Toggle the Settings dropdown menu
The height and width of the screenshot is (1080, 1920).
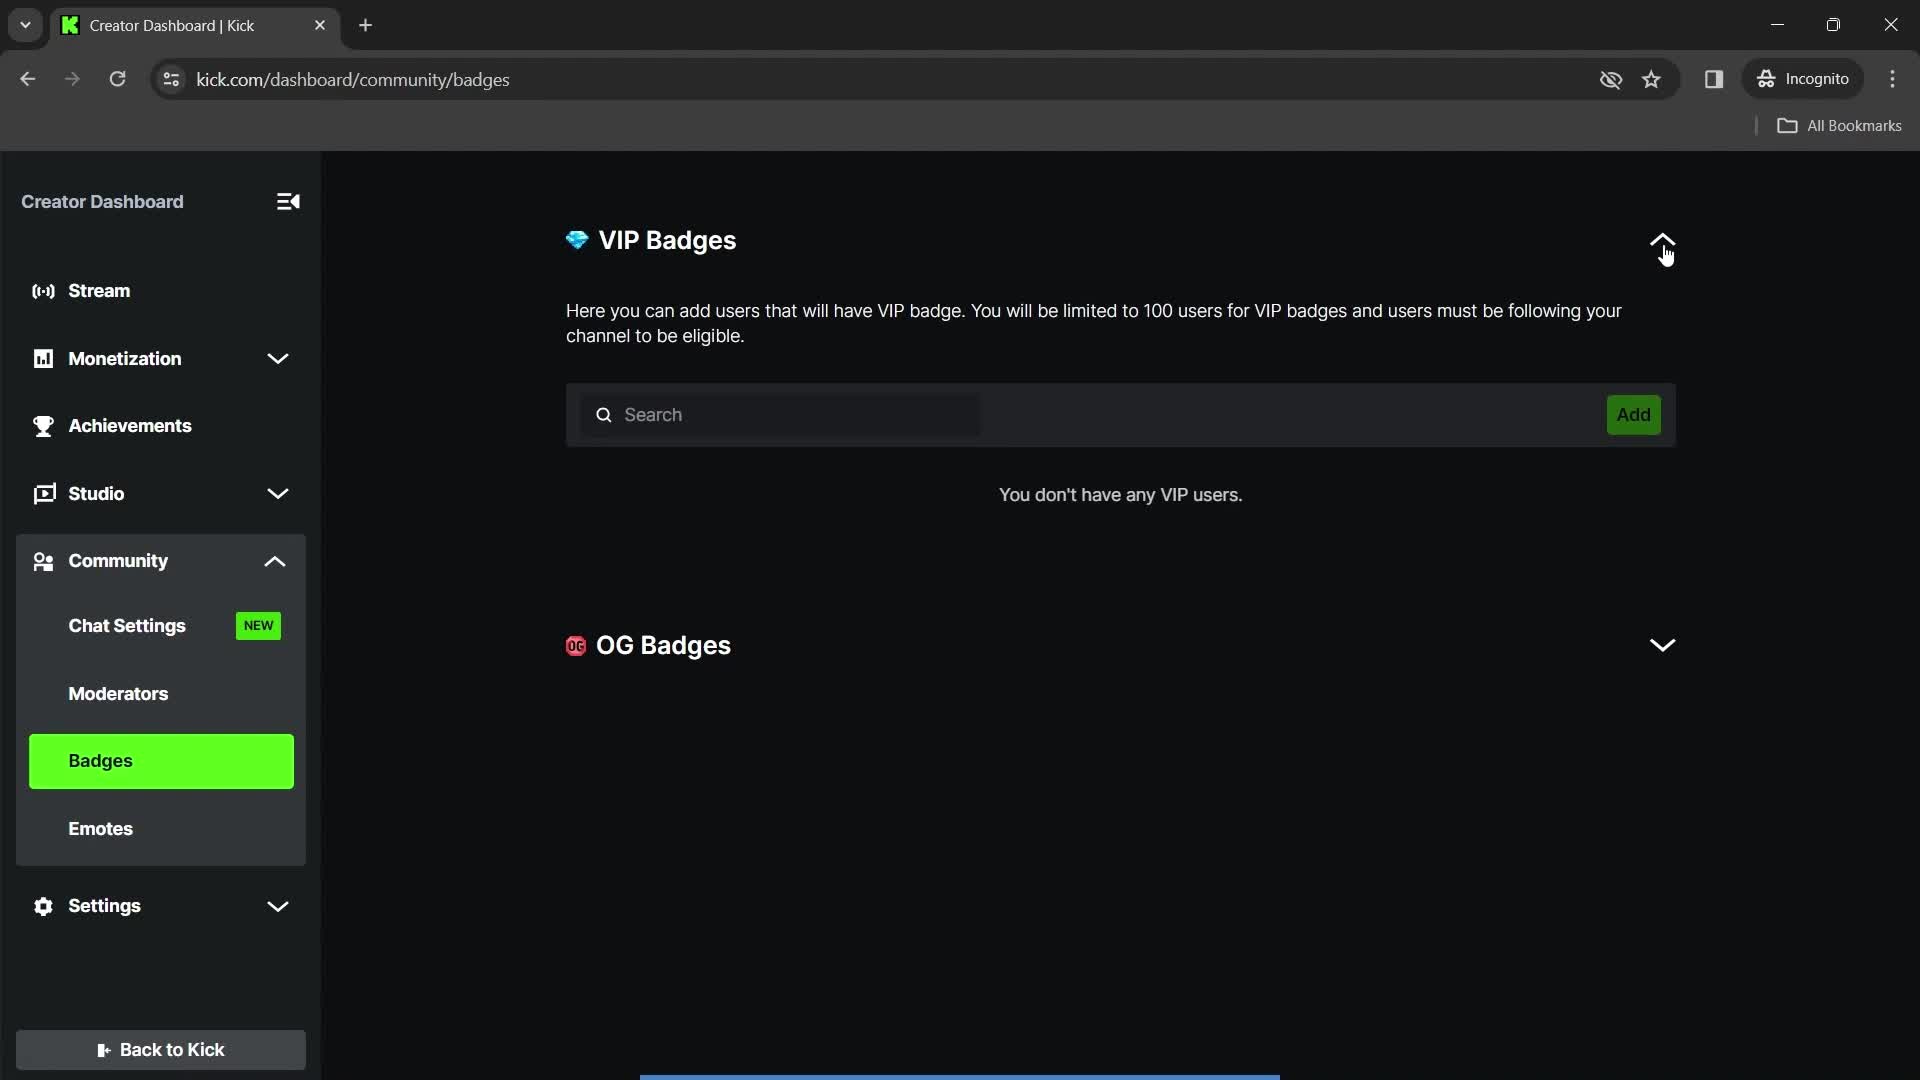click(x=278, y=905)
